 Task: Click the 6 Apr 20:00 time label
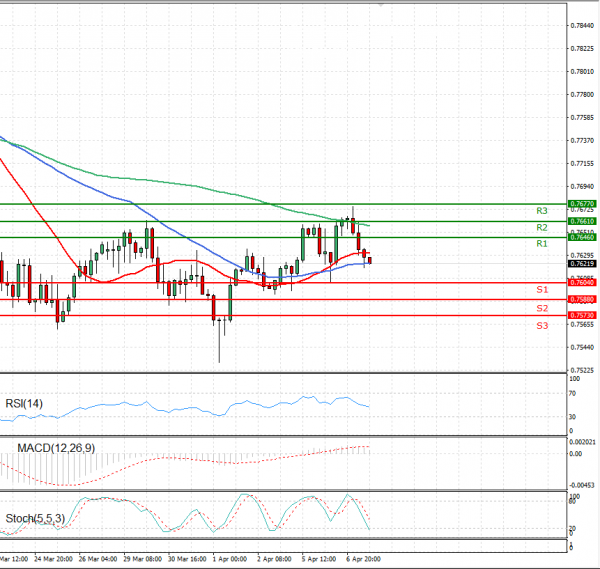point(362,559)
